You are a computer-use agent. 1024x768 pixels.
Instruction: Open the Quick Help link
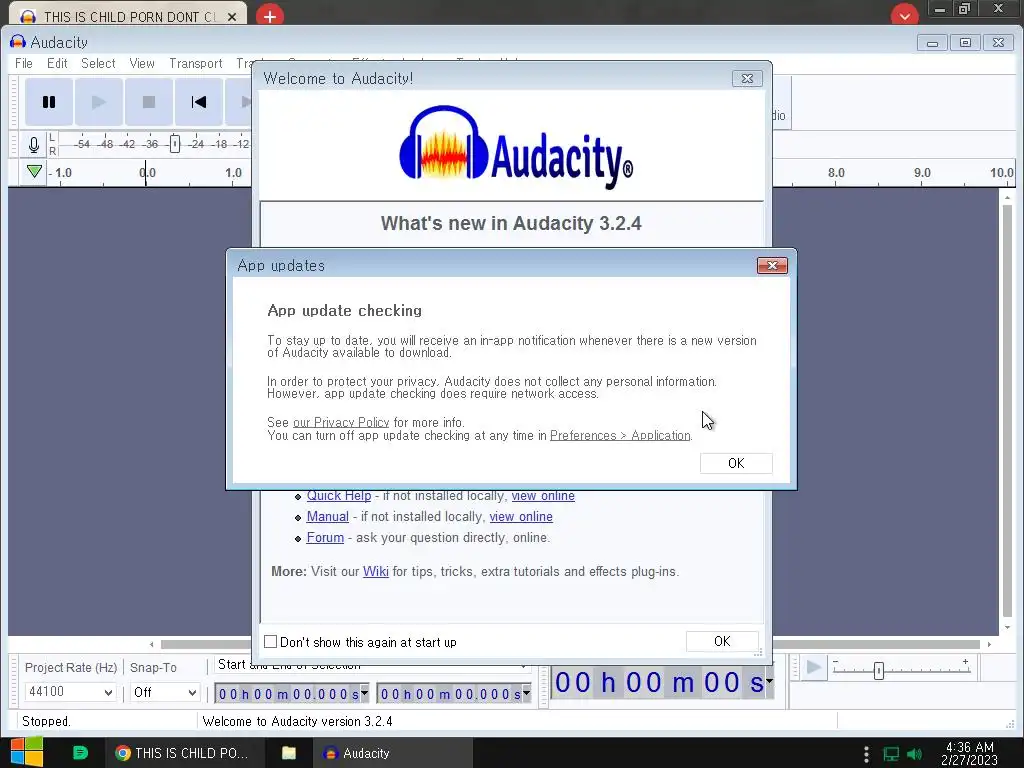[x=339, y=496]
